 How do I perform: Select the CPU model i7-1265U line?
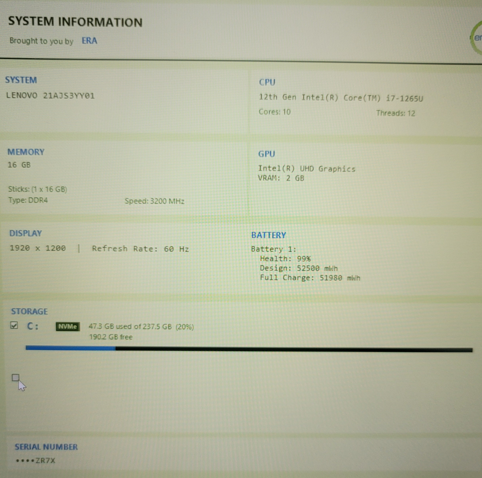point(341,98)
